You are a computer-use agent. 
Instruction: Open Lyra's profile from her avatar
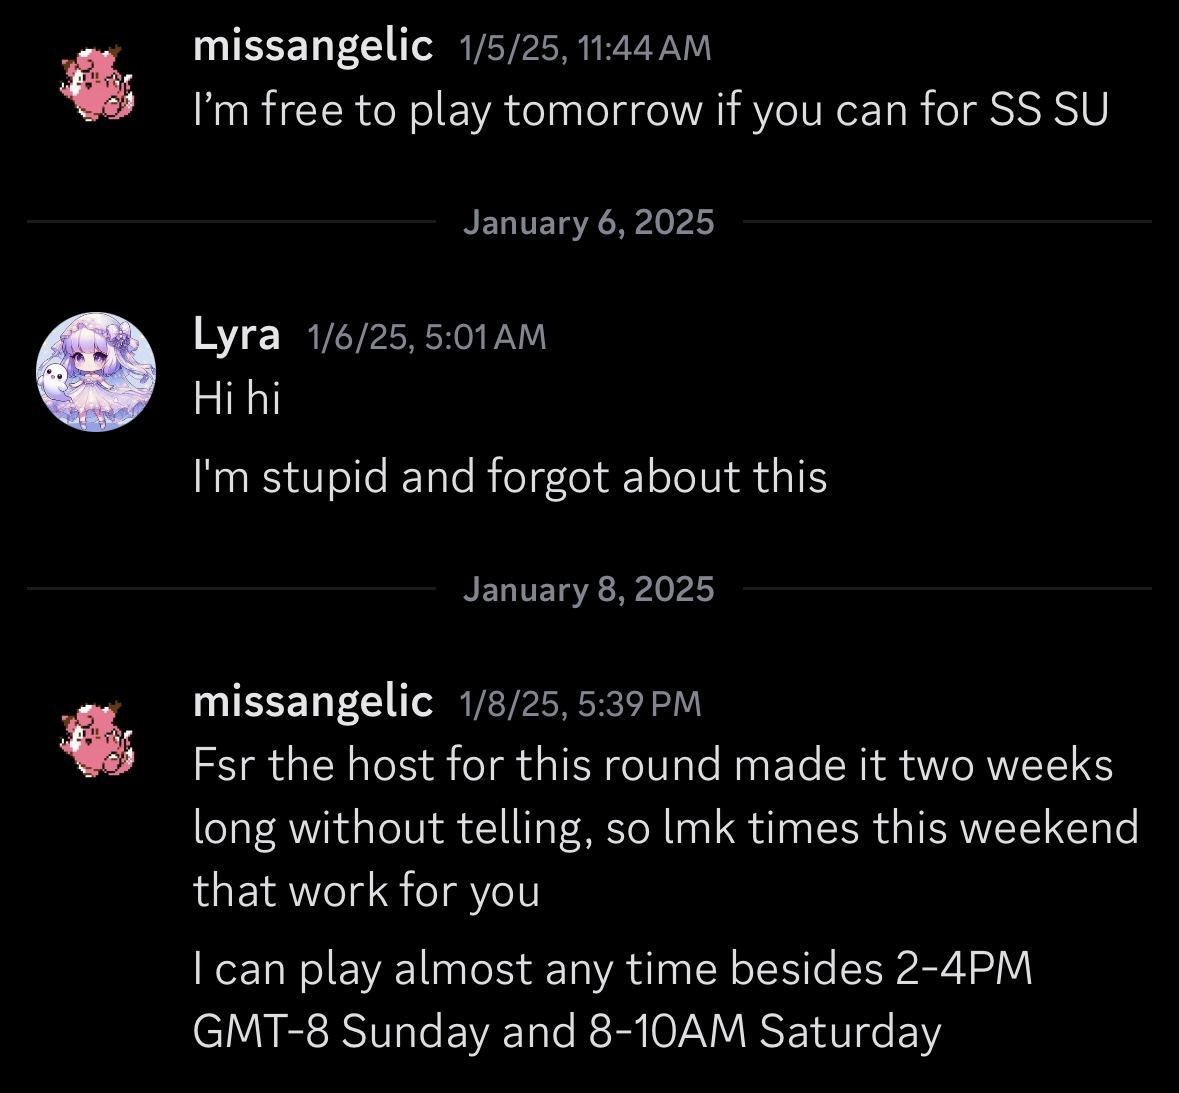[96, 371]
